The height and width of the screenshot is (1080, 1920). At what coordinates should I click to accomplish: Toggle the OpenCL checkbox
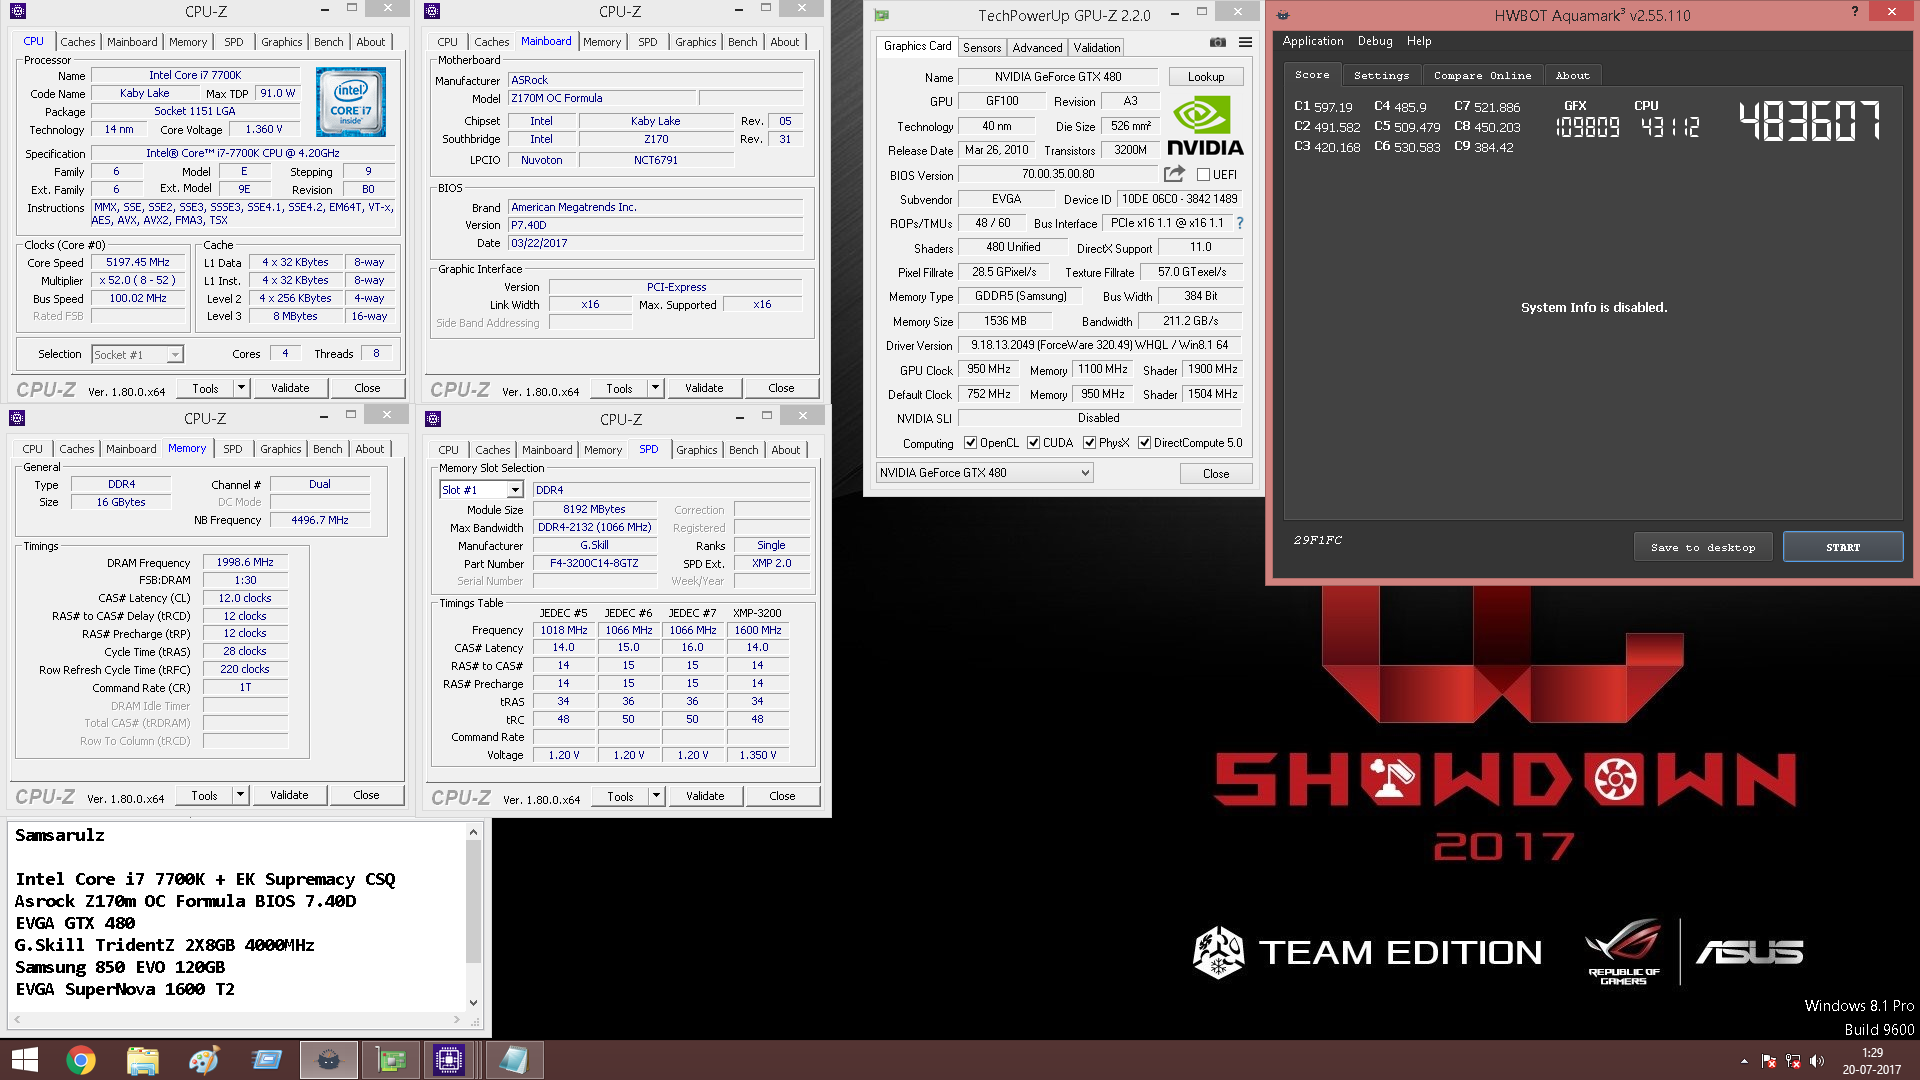click(970, 443)
